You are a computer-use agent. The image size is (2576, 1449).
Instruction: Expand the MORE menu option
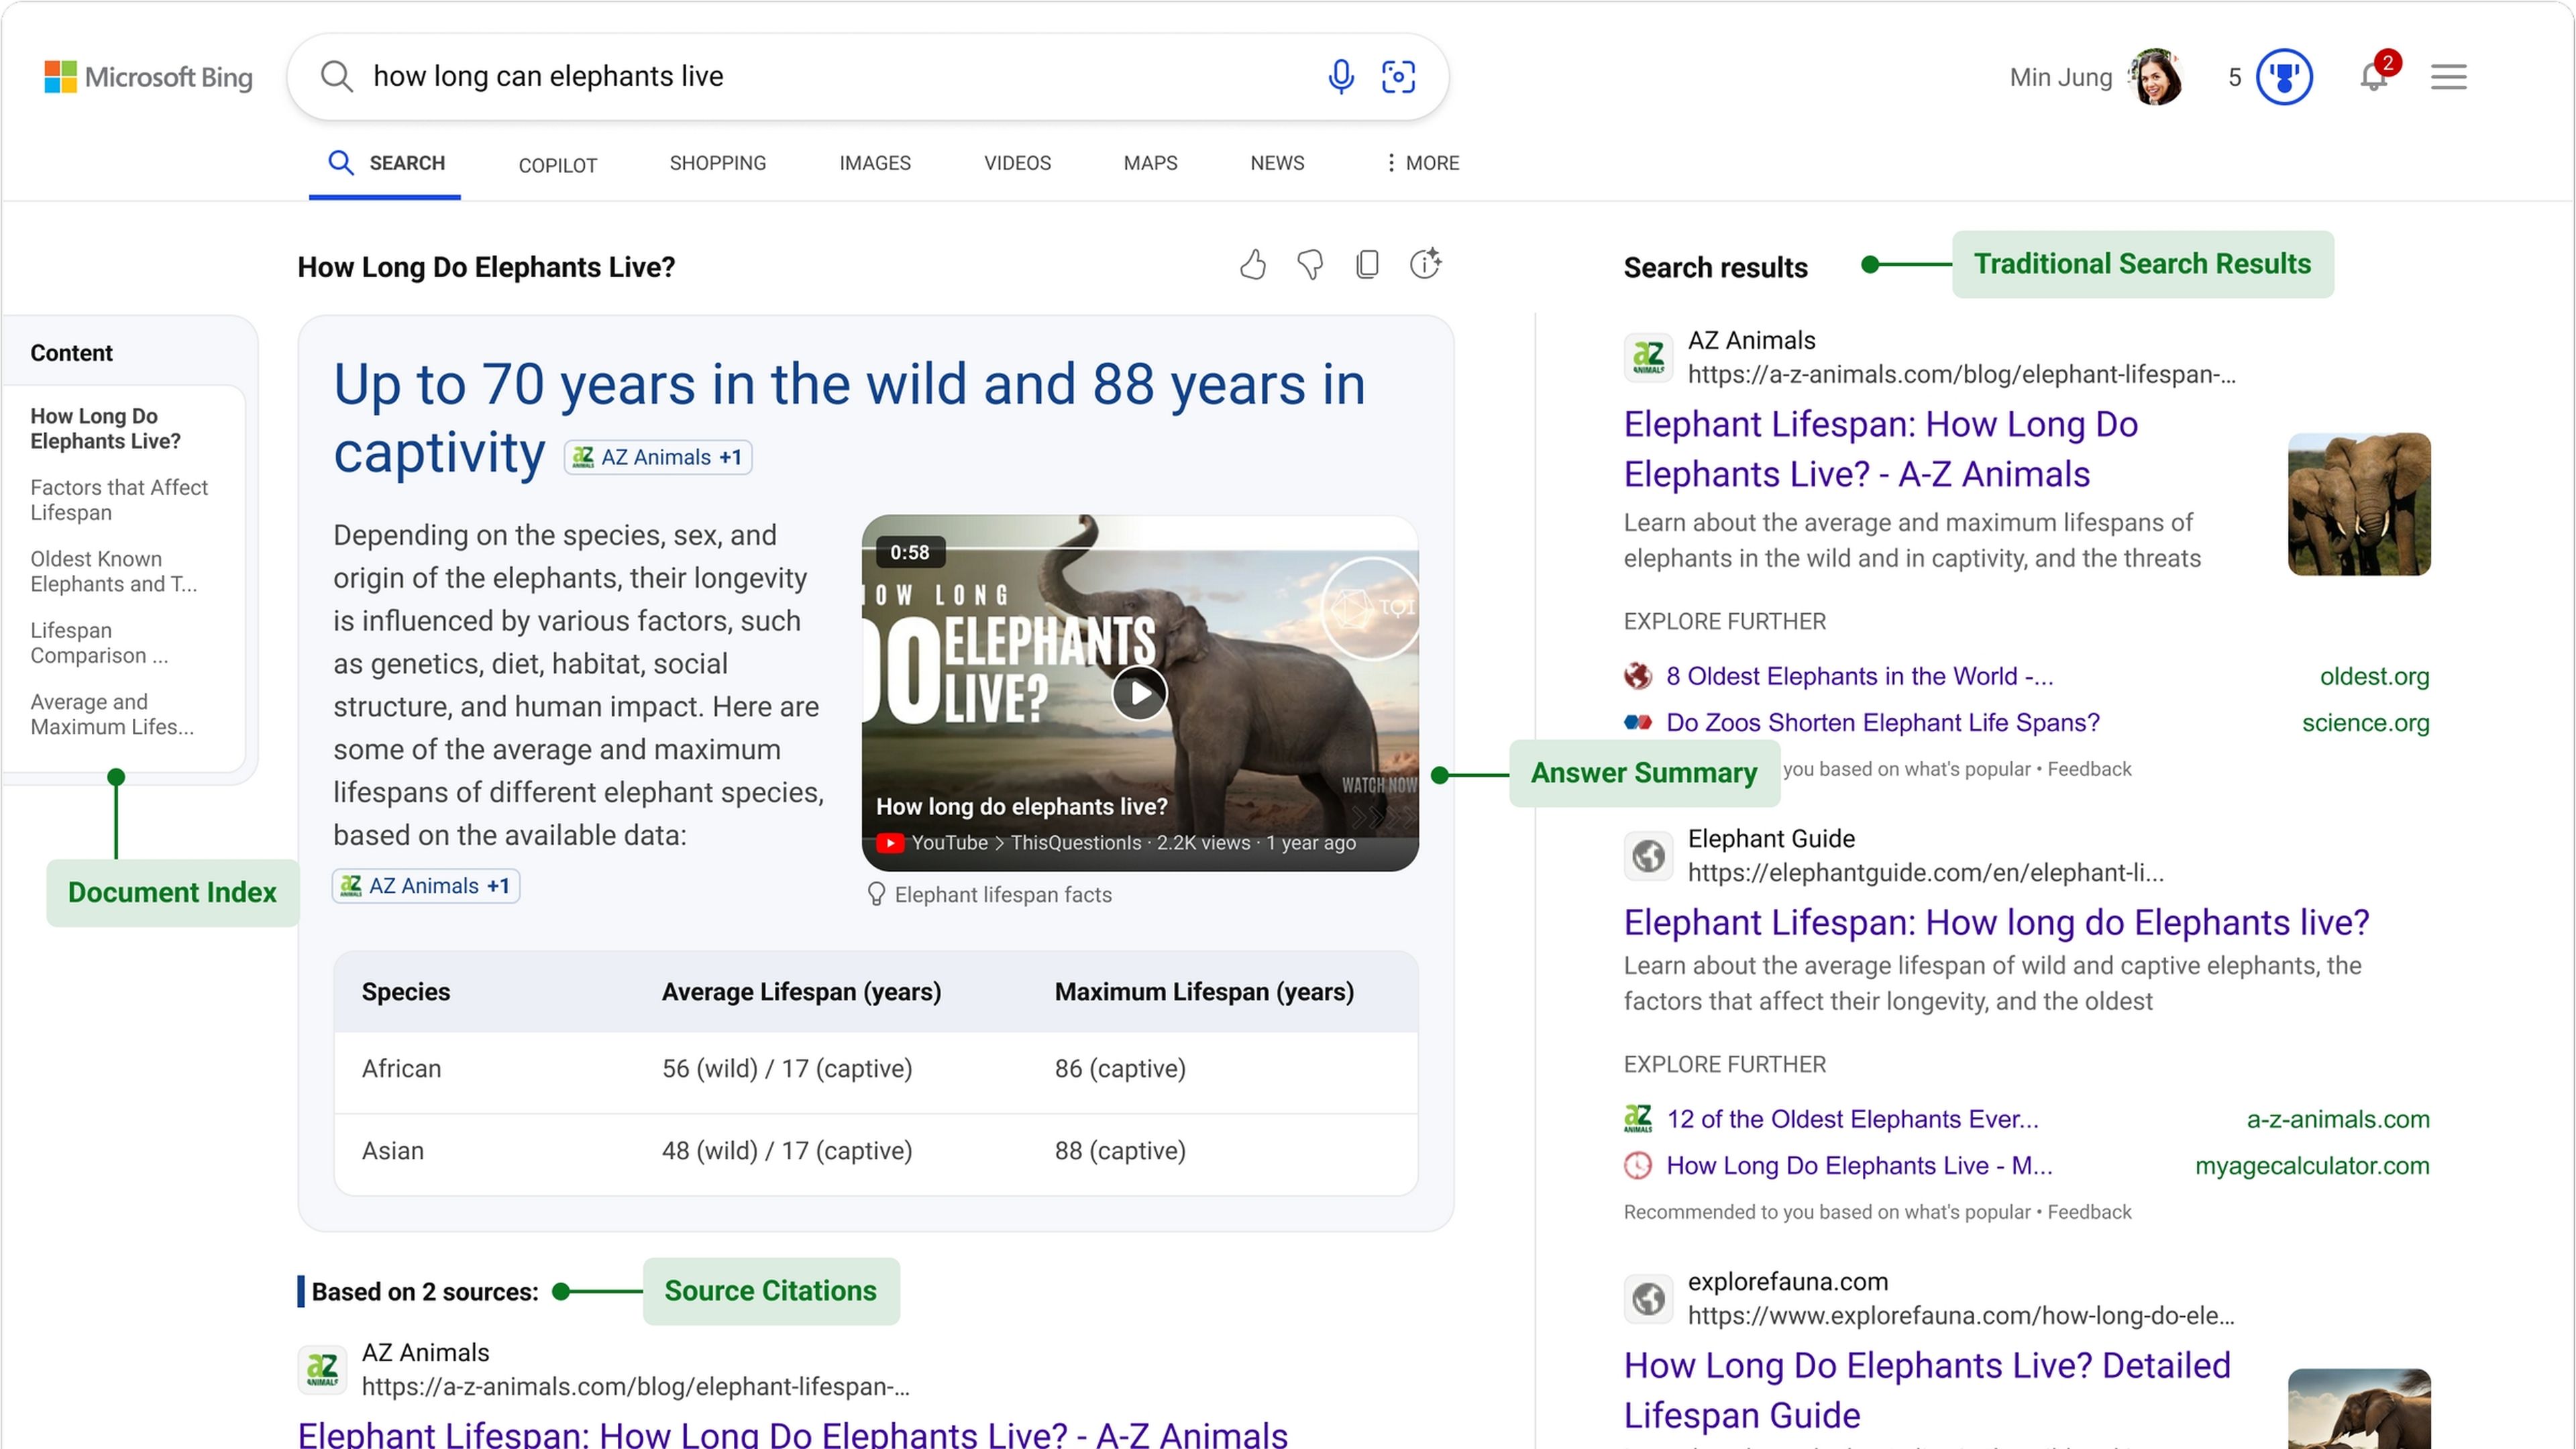click(1421, 163)
